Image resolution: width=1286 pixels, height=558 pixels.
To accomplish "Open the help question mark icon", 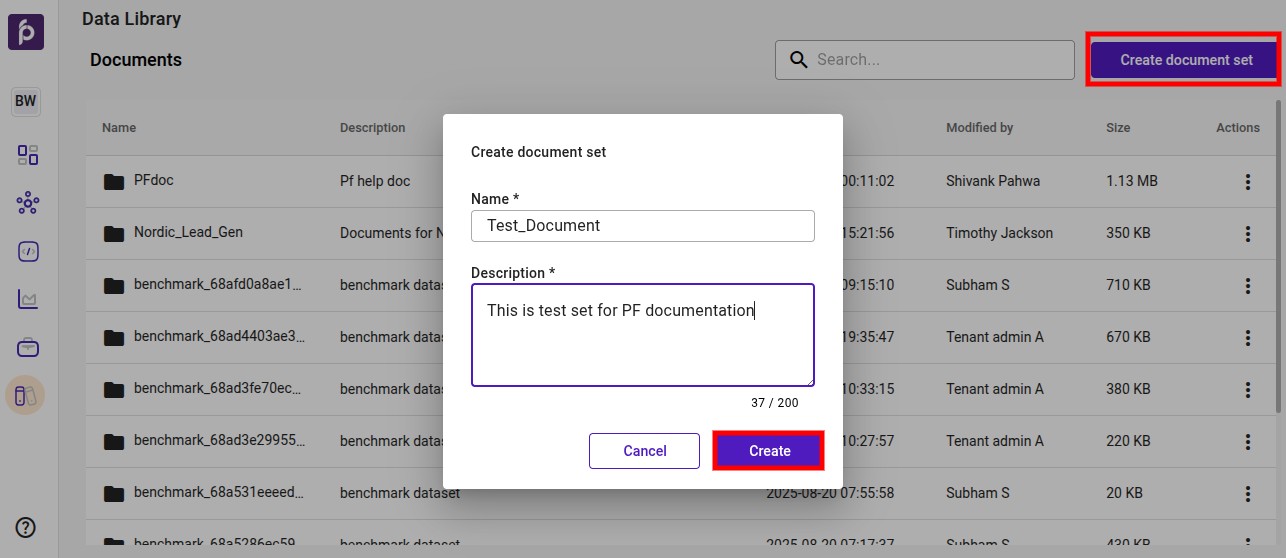I will coord(26,527).
